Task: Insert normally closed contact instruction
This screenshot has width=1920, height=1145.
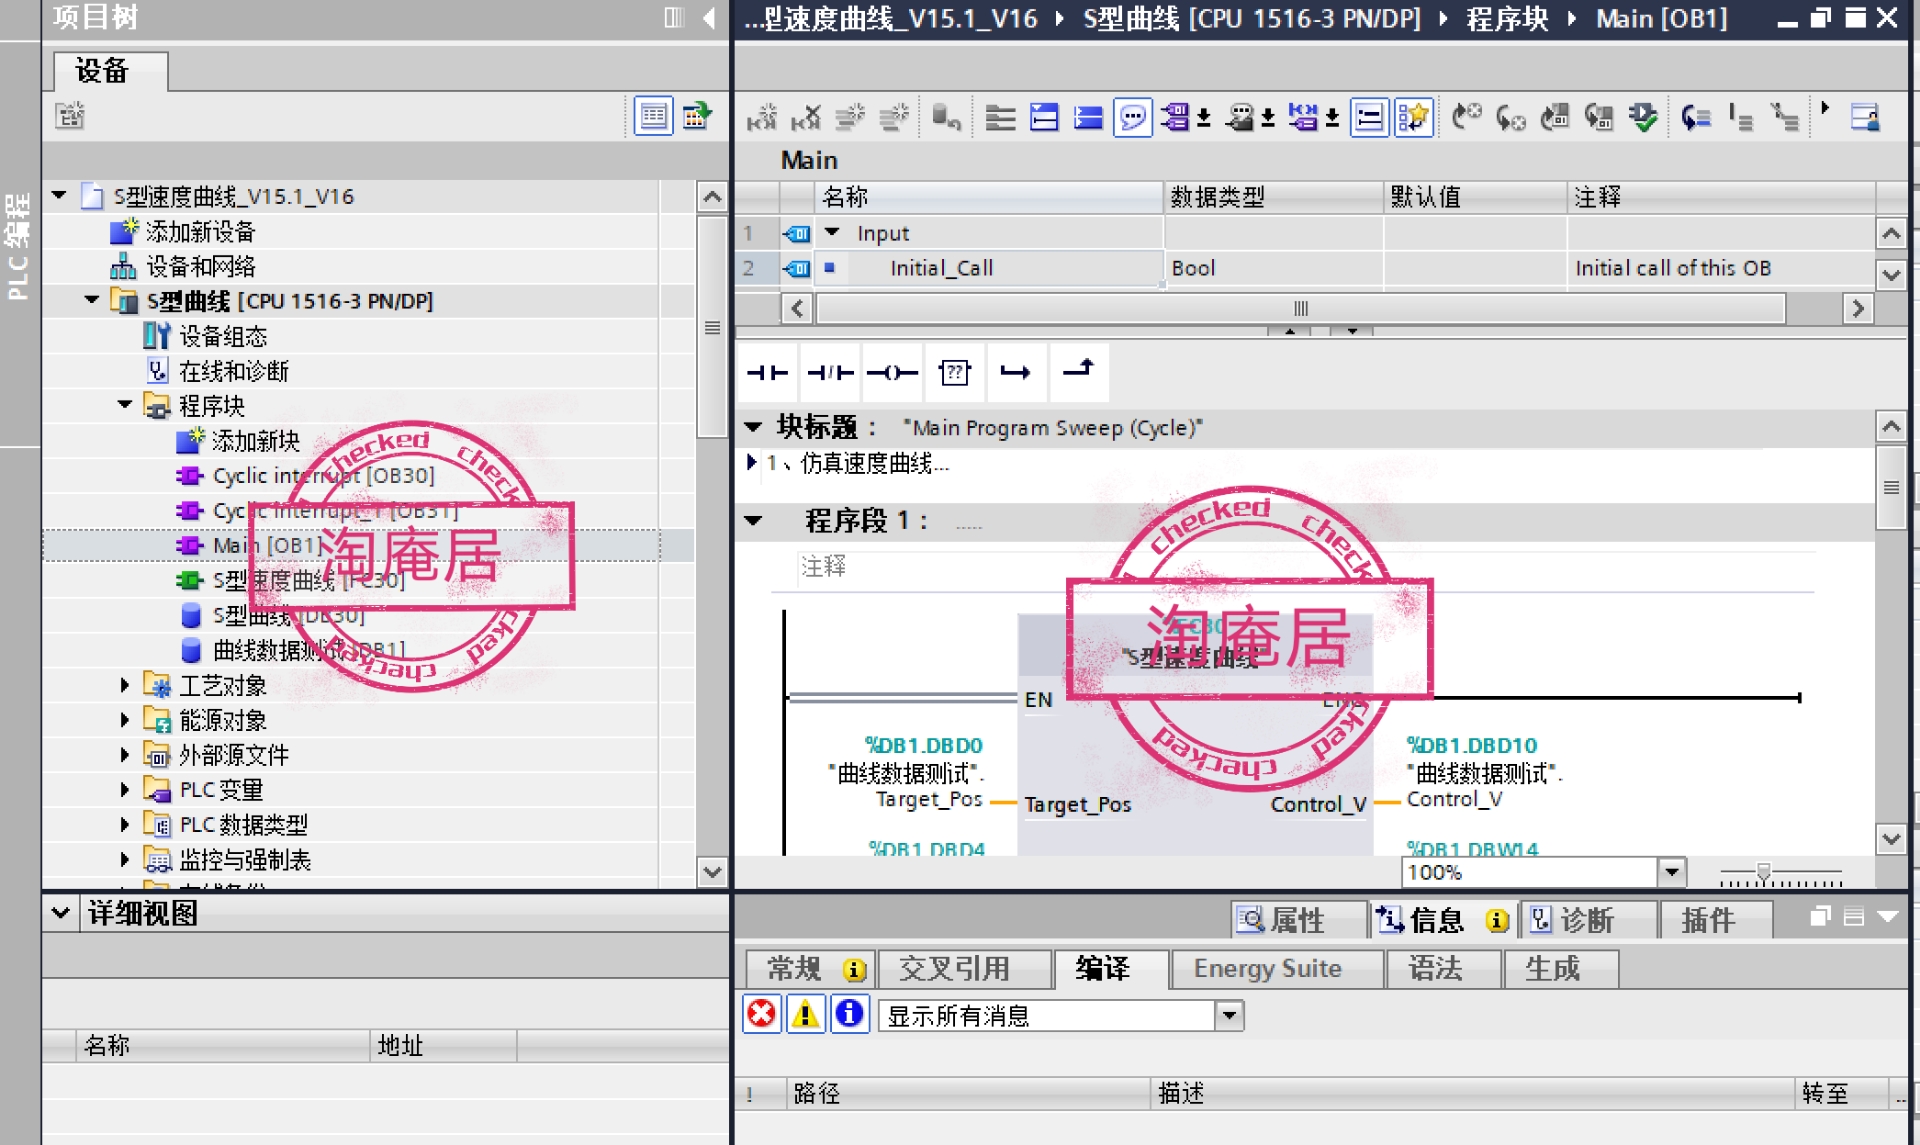Action: click(x=830, y=373)
